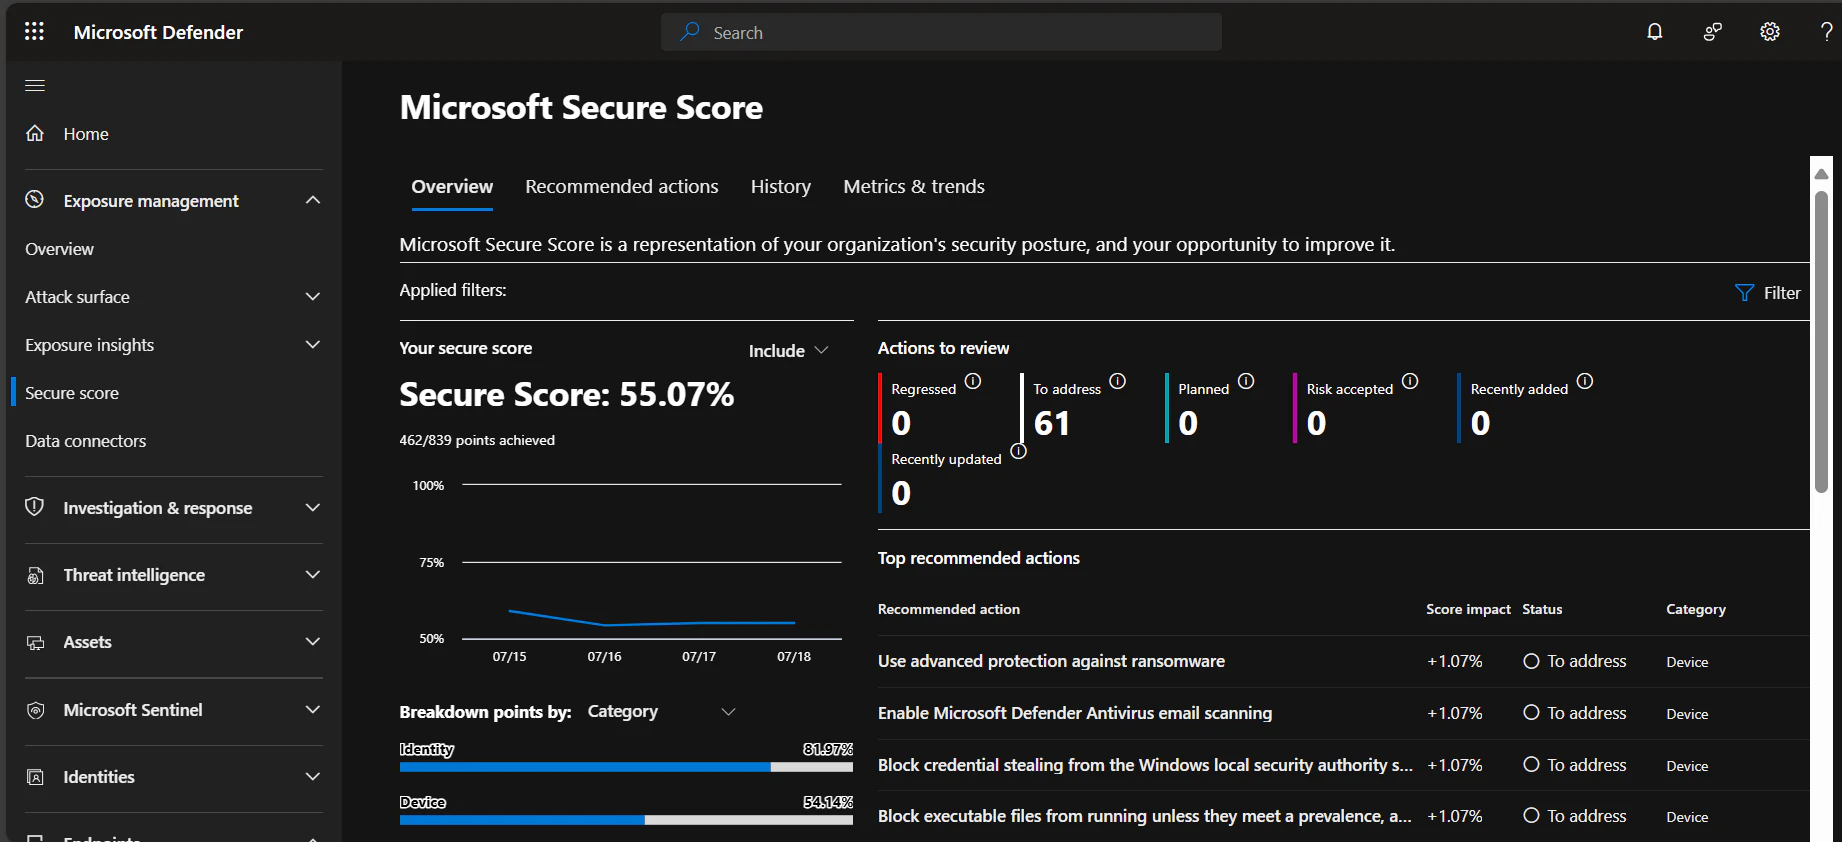Click the 462/839 points achieved text
The height and width of the screenshot is (842, 1842).
coord(477,440)
